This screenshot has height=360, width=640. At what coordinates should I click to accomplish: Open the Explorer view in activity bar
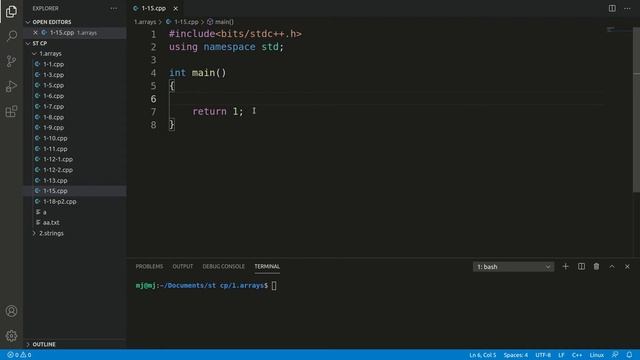click(x=11, y=11)
